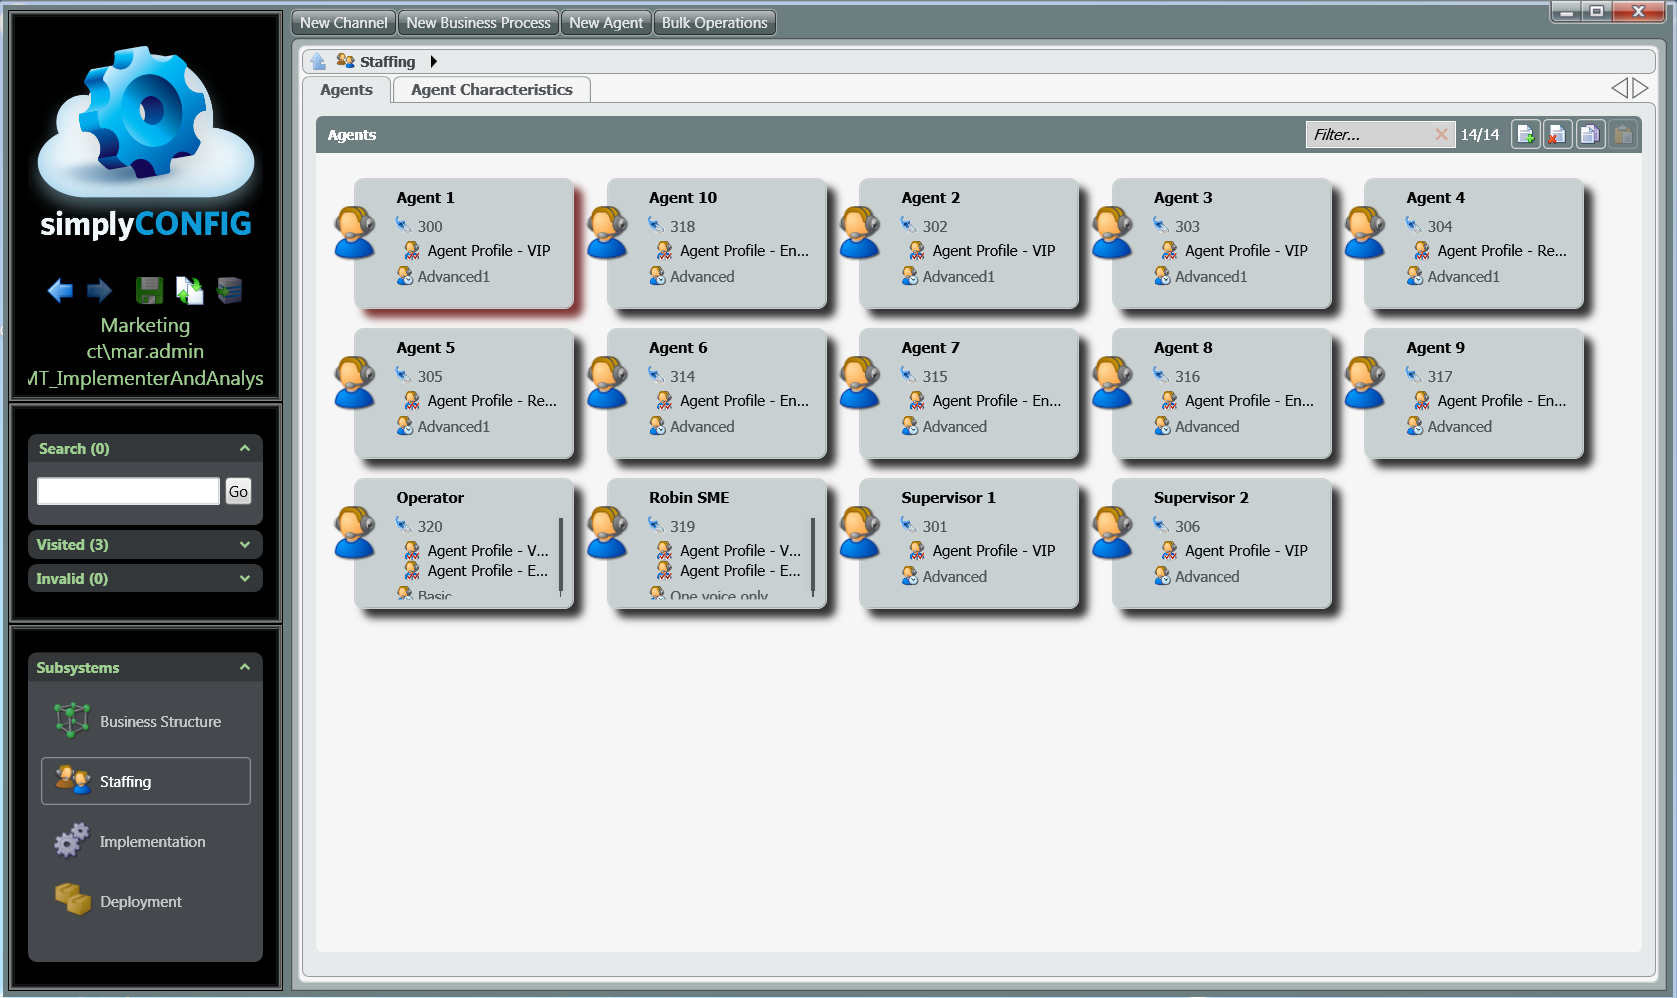Clear the filter using the X icon
The image size is (1677, 998).
(1441, 134)
